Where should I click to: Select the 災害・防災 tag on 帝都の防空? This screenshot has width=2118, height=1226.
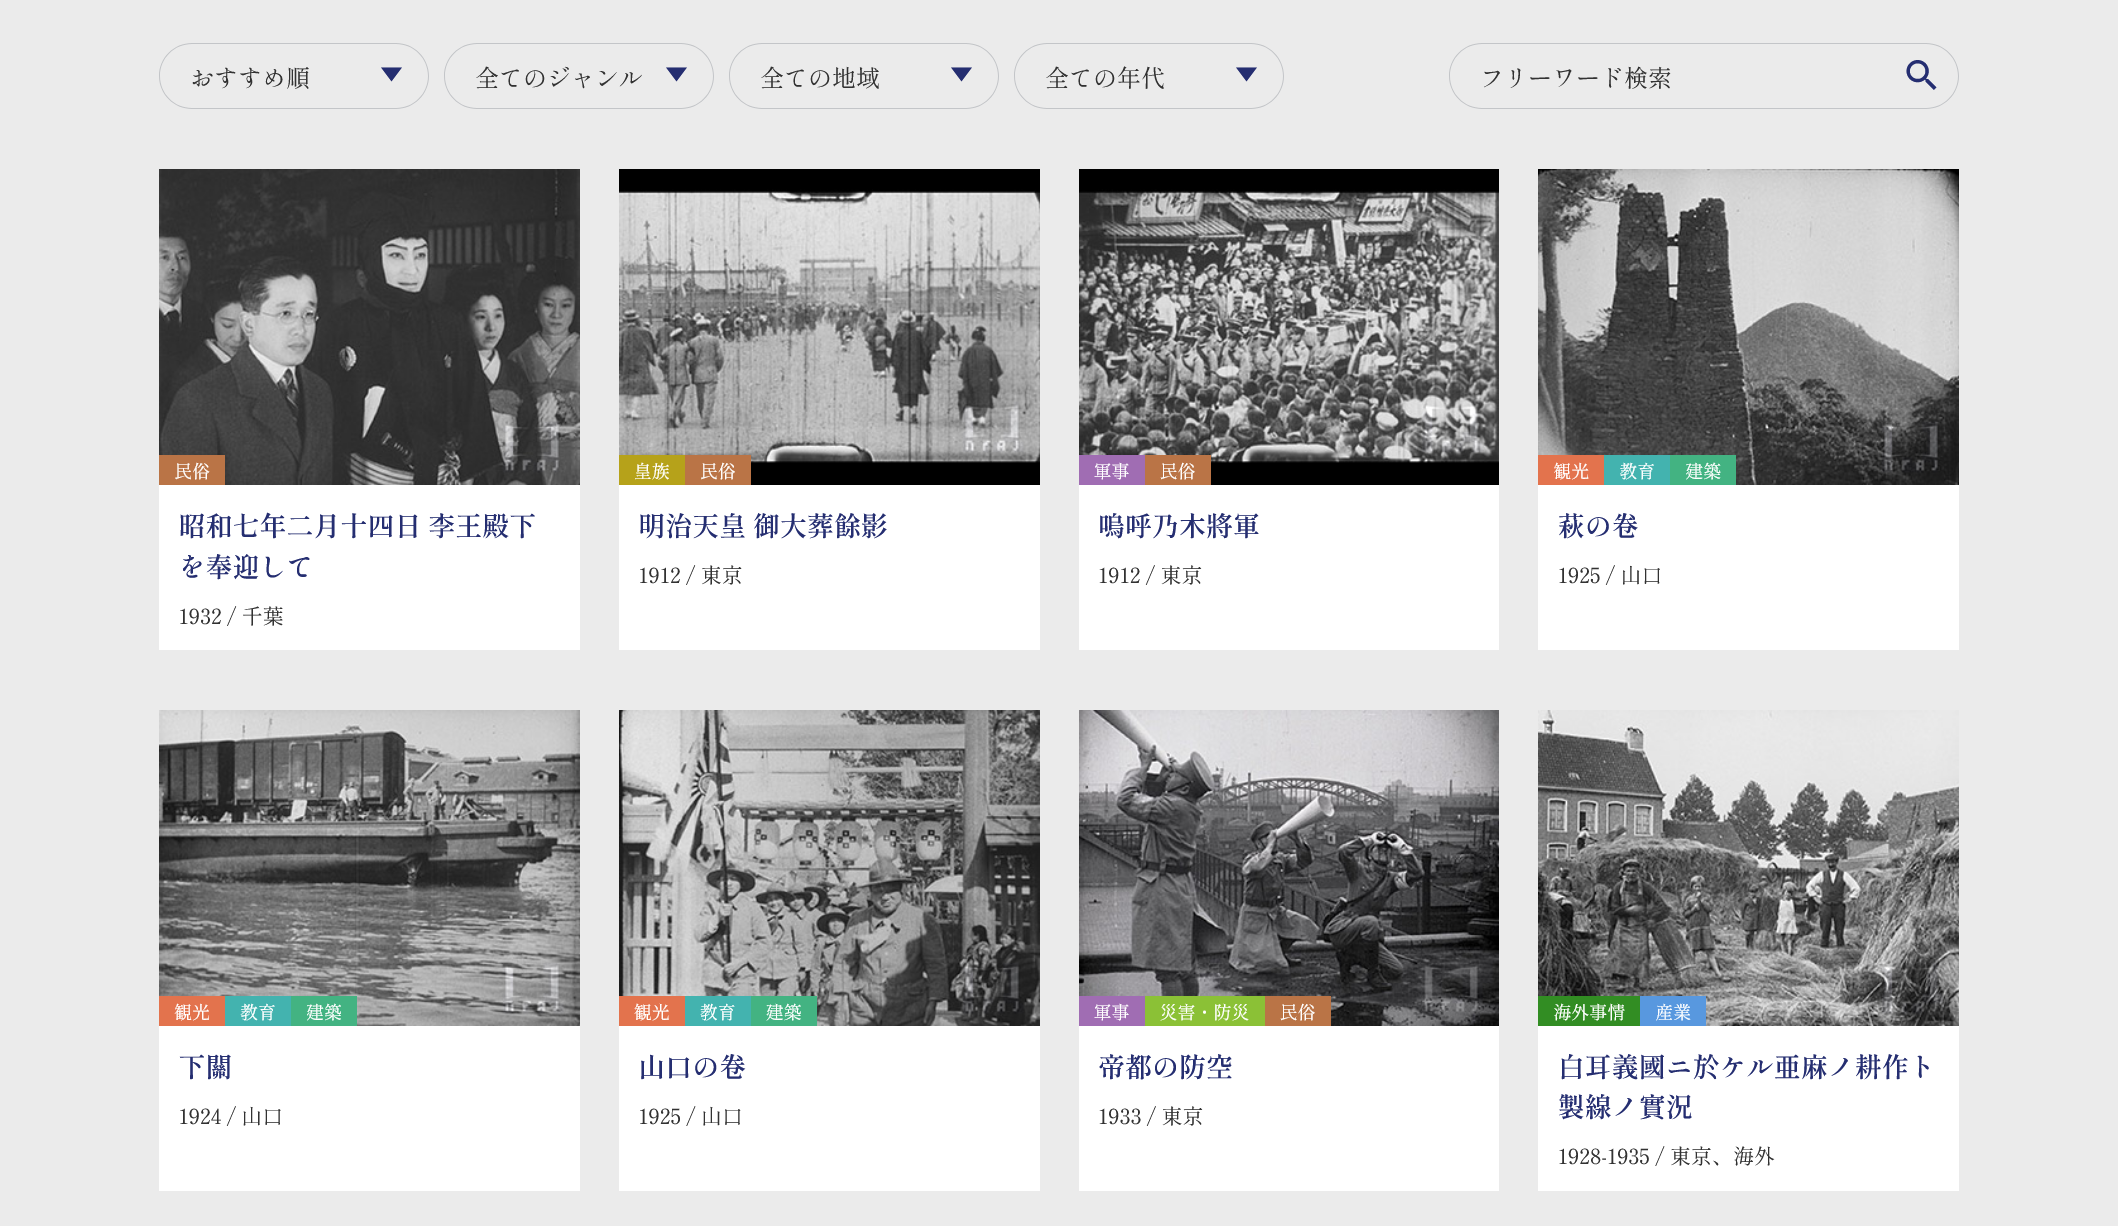[1204, 1012]
